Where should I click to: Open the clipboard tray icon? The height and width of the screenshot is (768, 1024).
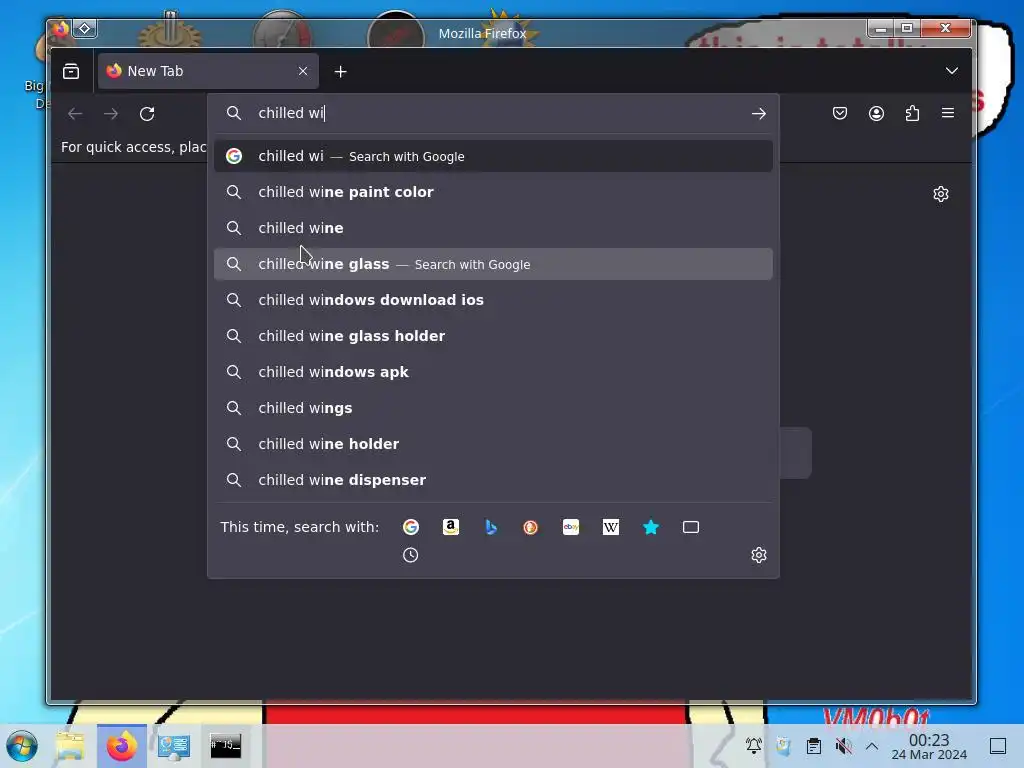[814, 746]
